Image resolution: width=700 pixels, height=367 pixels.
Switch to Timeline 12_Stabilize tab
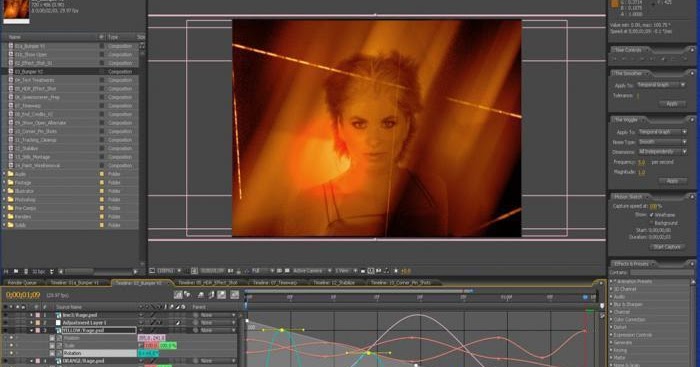pyautogui.click(x=334, y=283)
